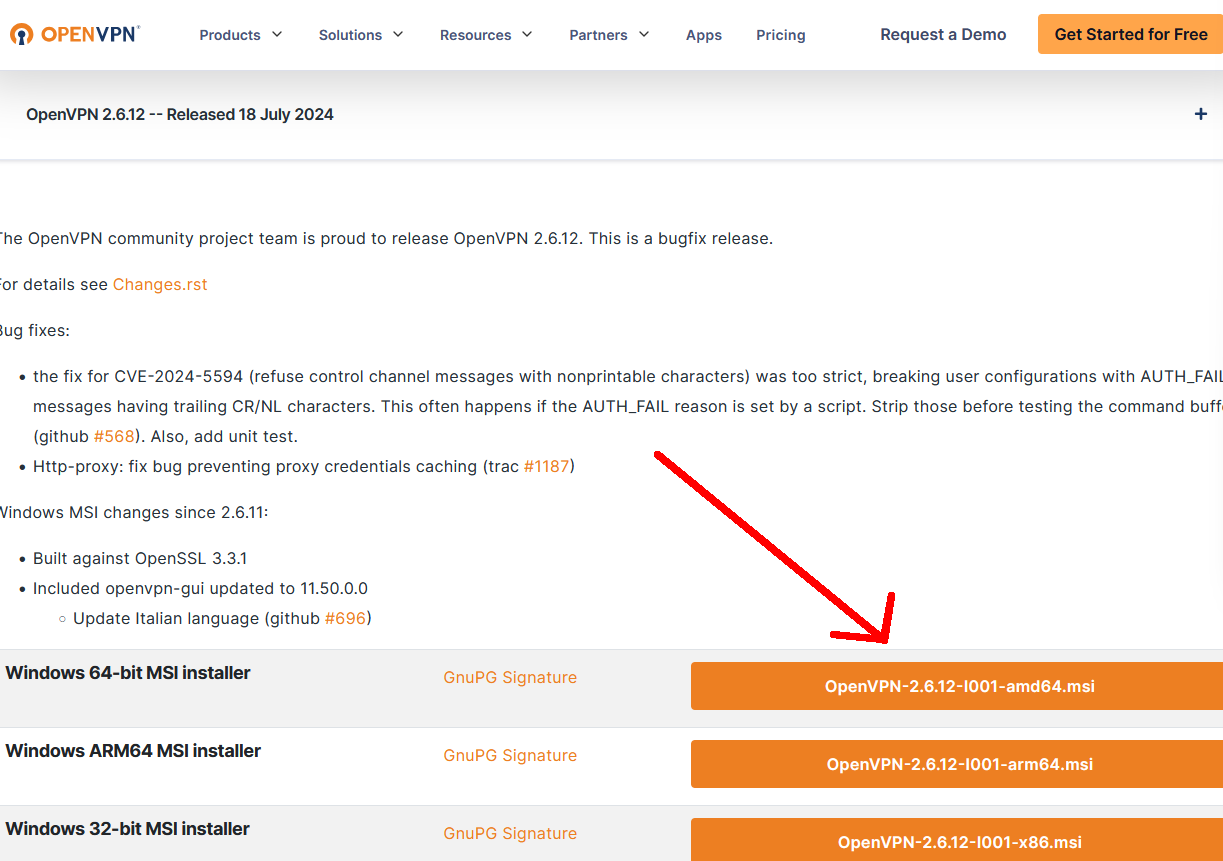Click Request a Demo

coord(943,34)
